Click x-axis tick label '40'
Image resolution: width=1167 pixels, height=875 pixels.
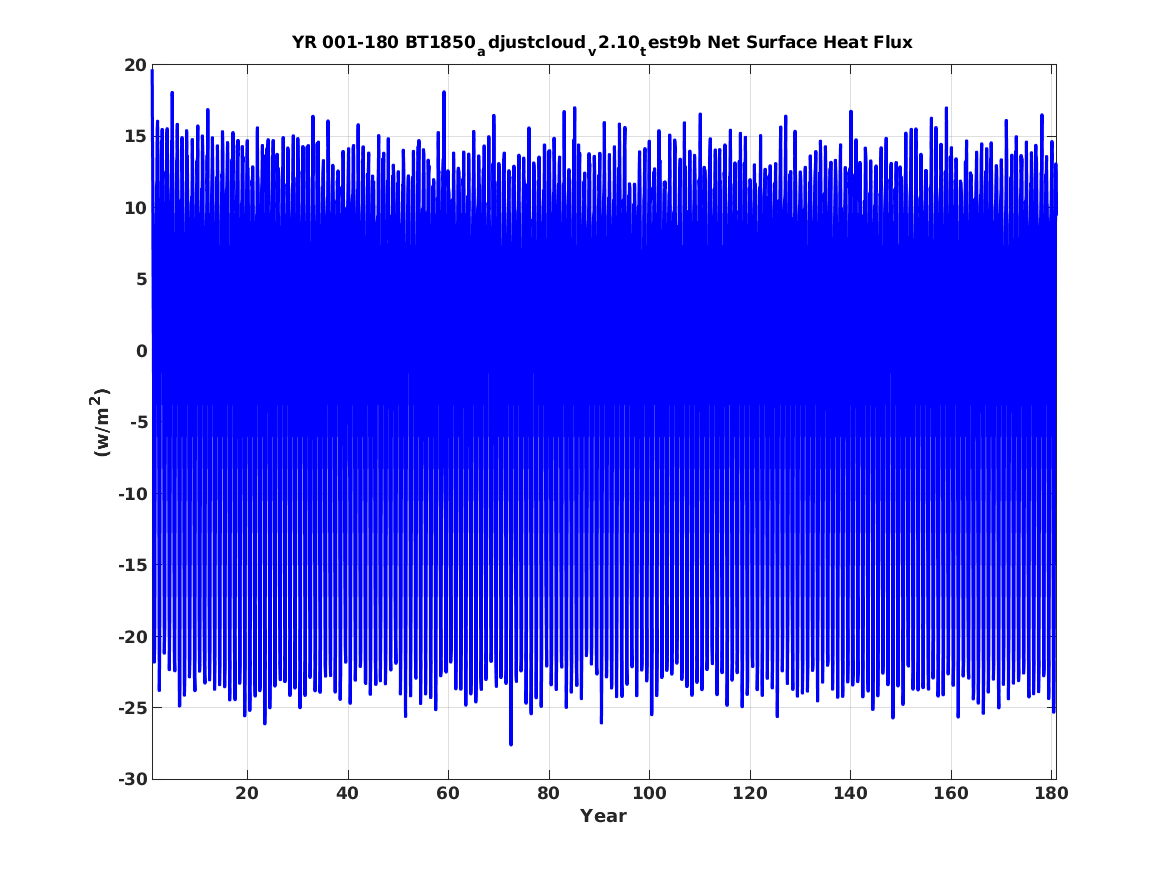pyautogui.click(x=348, y=794)
